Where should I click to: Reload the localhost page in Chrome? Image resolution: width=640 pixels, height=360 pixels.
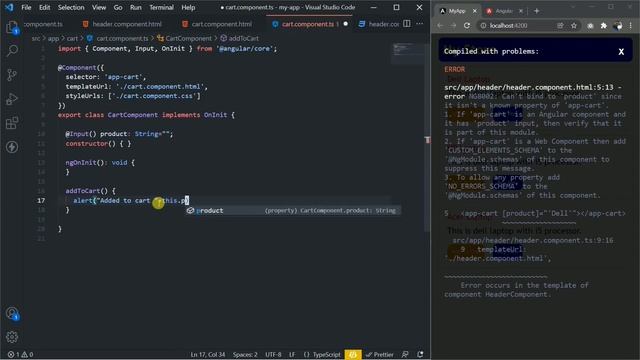click(x=467, y=25)
